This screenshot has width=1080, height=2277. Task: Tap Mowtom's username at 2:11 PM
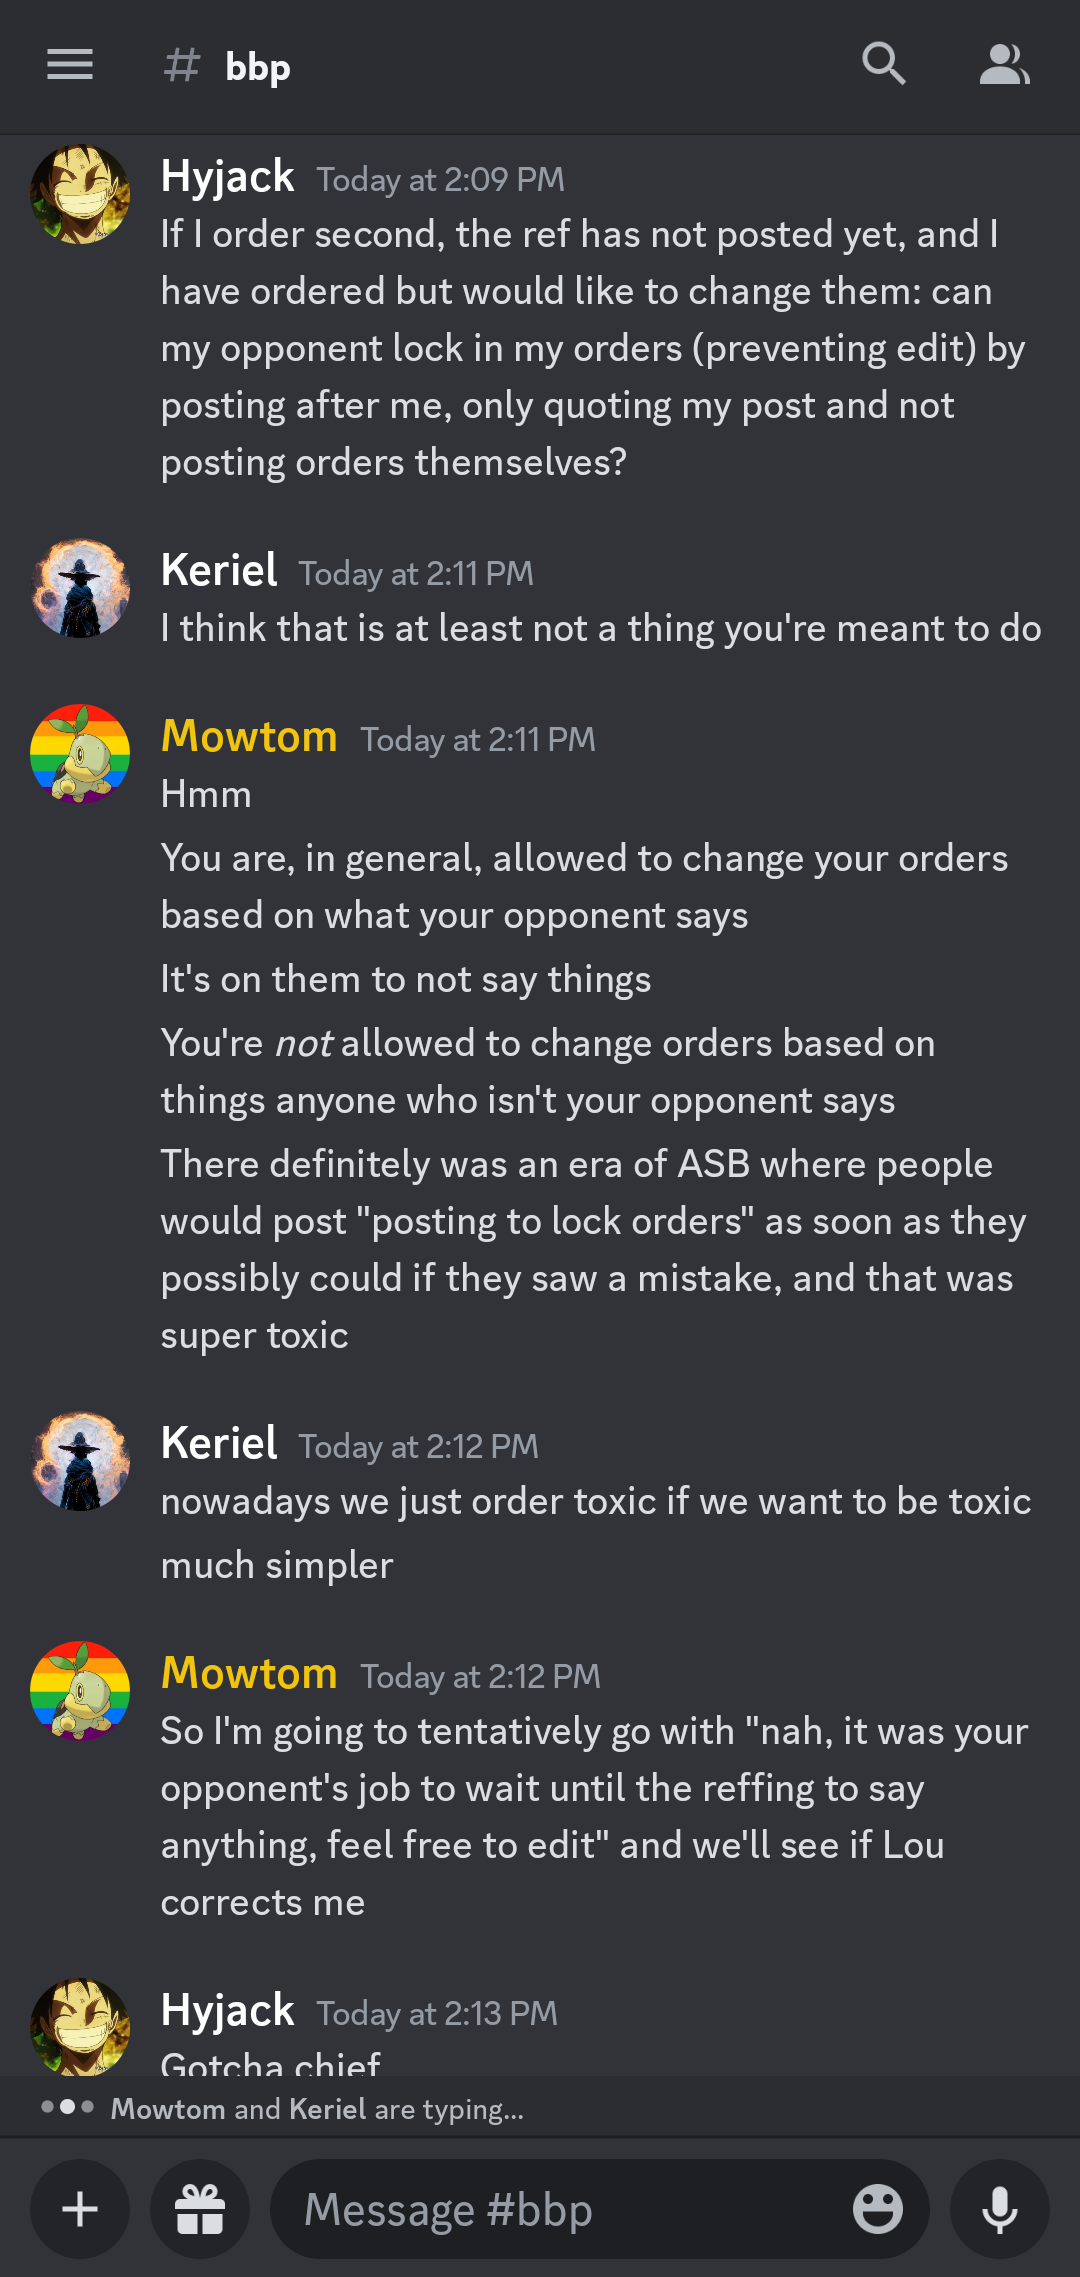tap(249, 737)
